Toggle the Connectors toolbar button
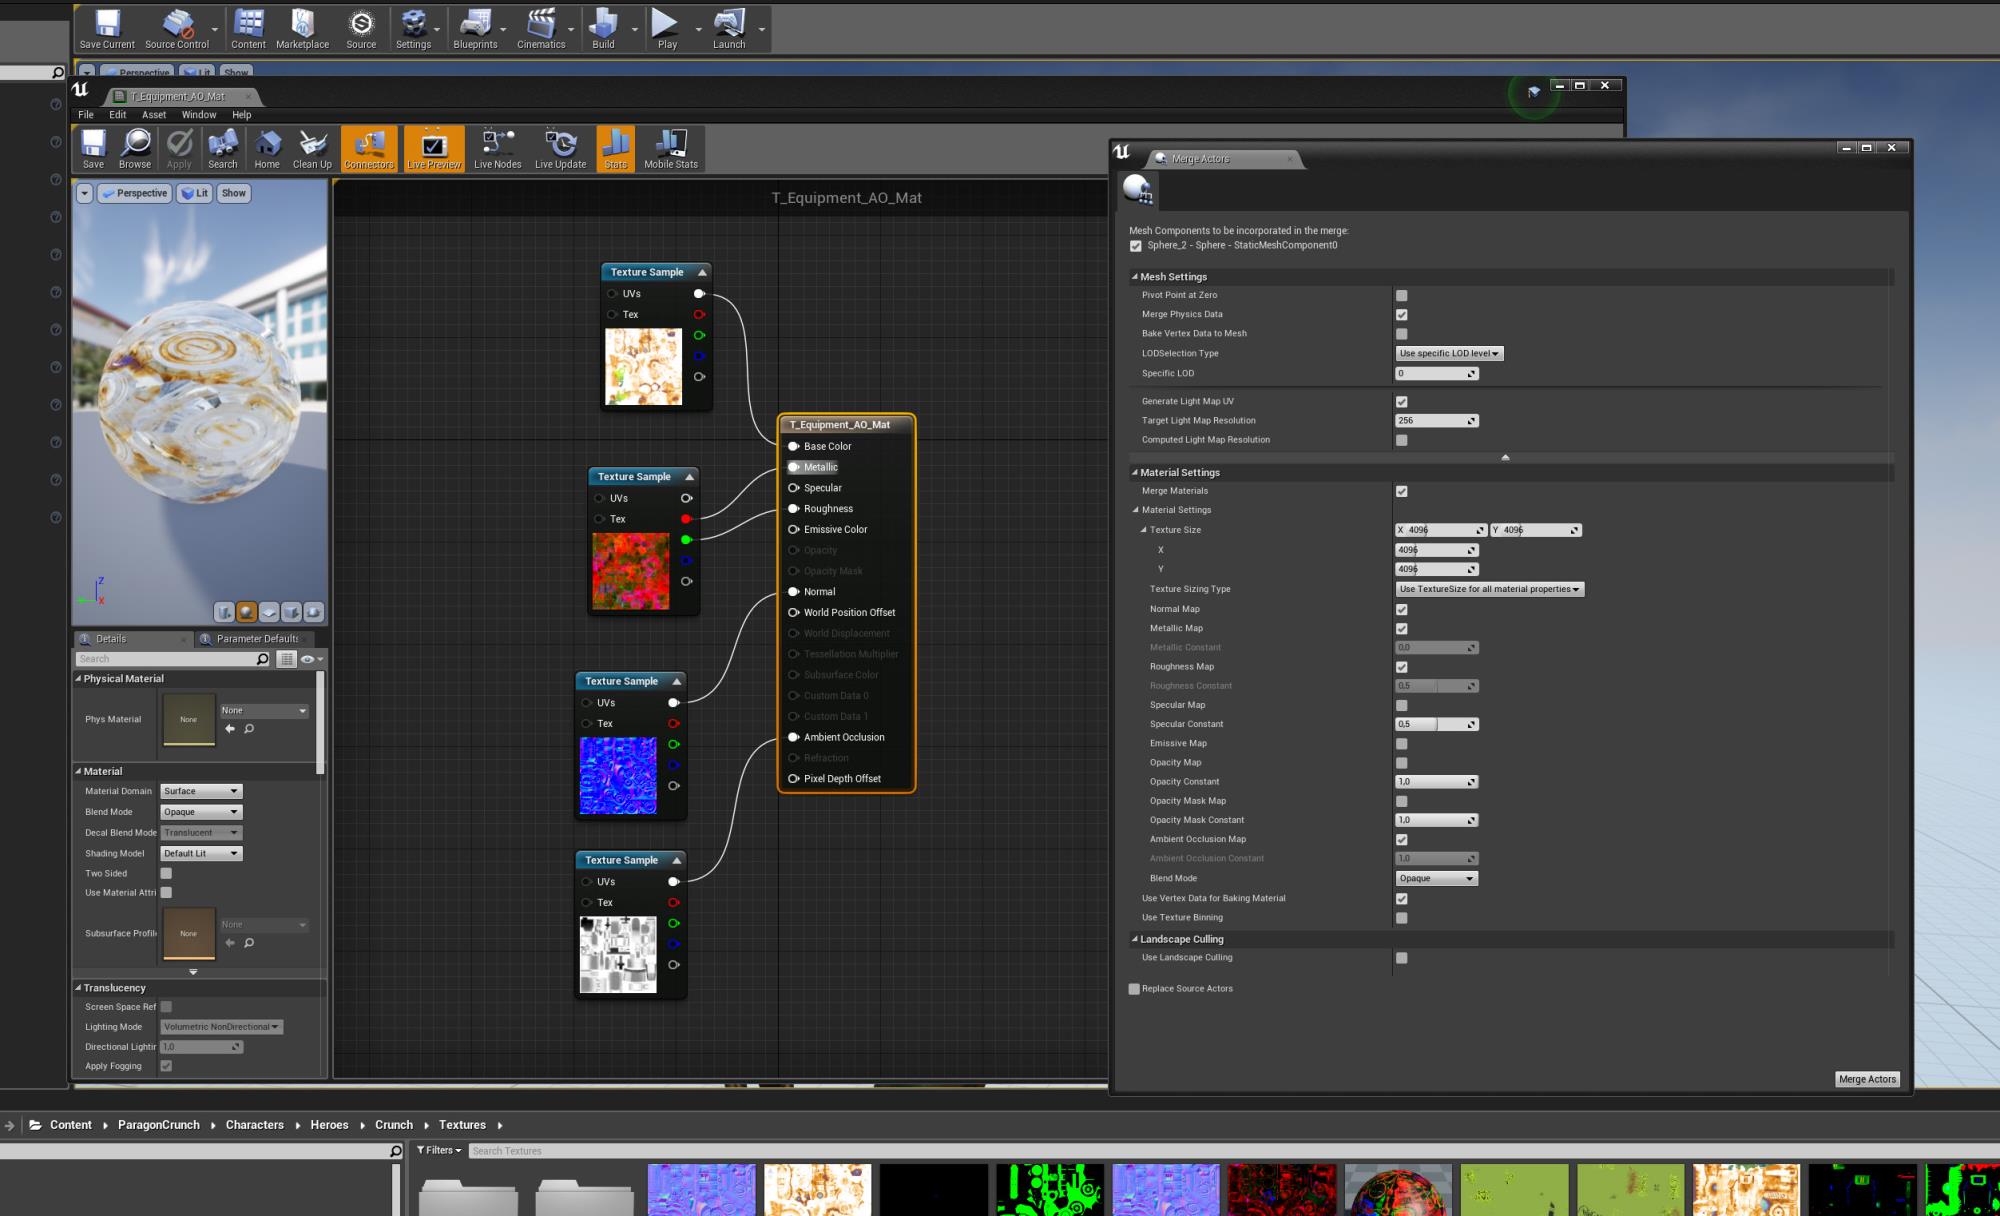This screenshot has height=1216, width=2000. pyautogui.click(x=369, y=149)
